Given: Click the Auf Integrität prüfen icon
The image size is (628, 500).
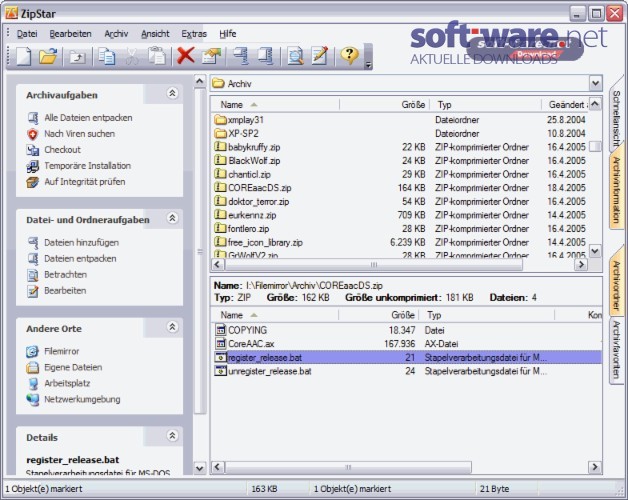Looking at the screenshot, I should [33, 182].
